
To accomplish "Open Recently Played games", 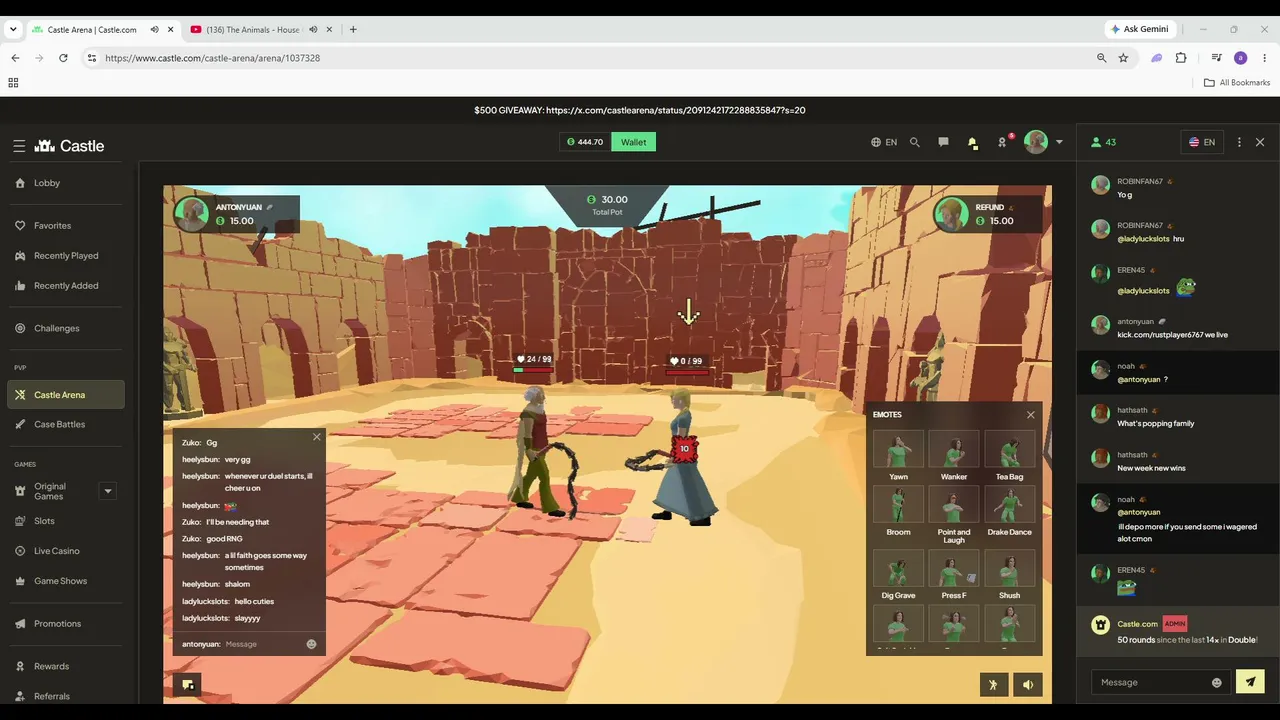I will (66, 256).
